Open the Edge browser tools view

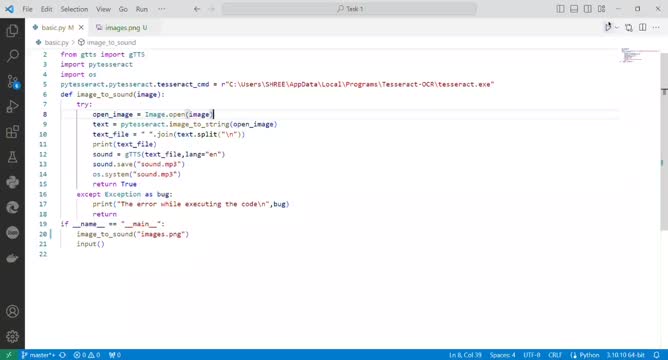coord(12,207)
